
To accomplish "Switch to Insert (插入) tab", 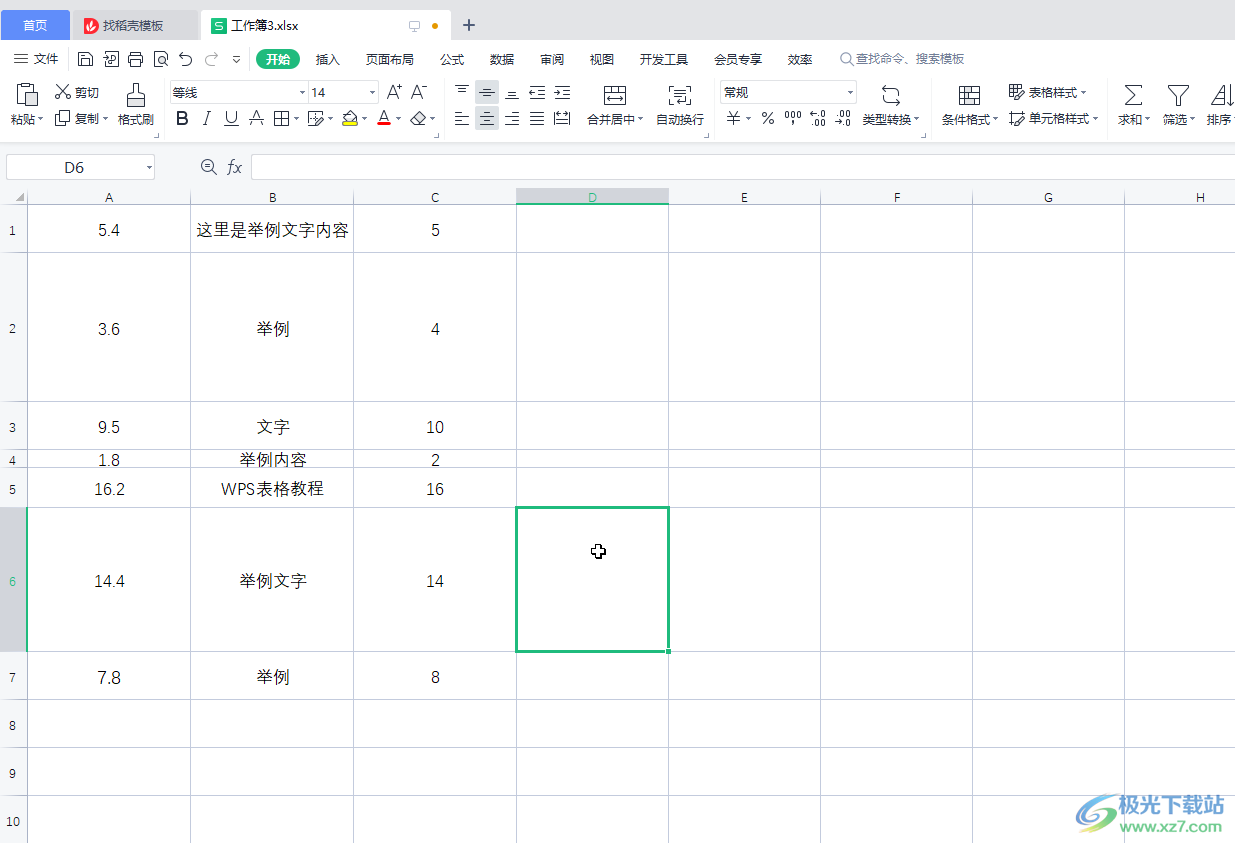I will (x=328, y=59).
